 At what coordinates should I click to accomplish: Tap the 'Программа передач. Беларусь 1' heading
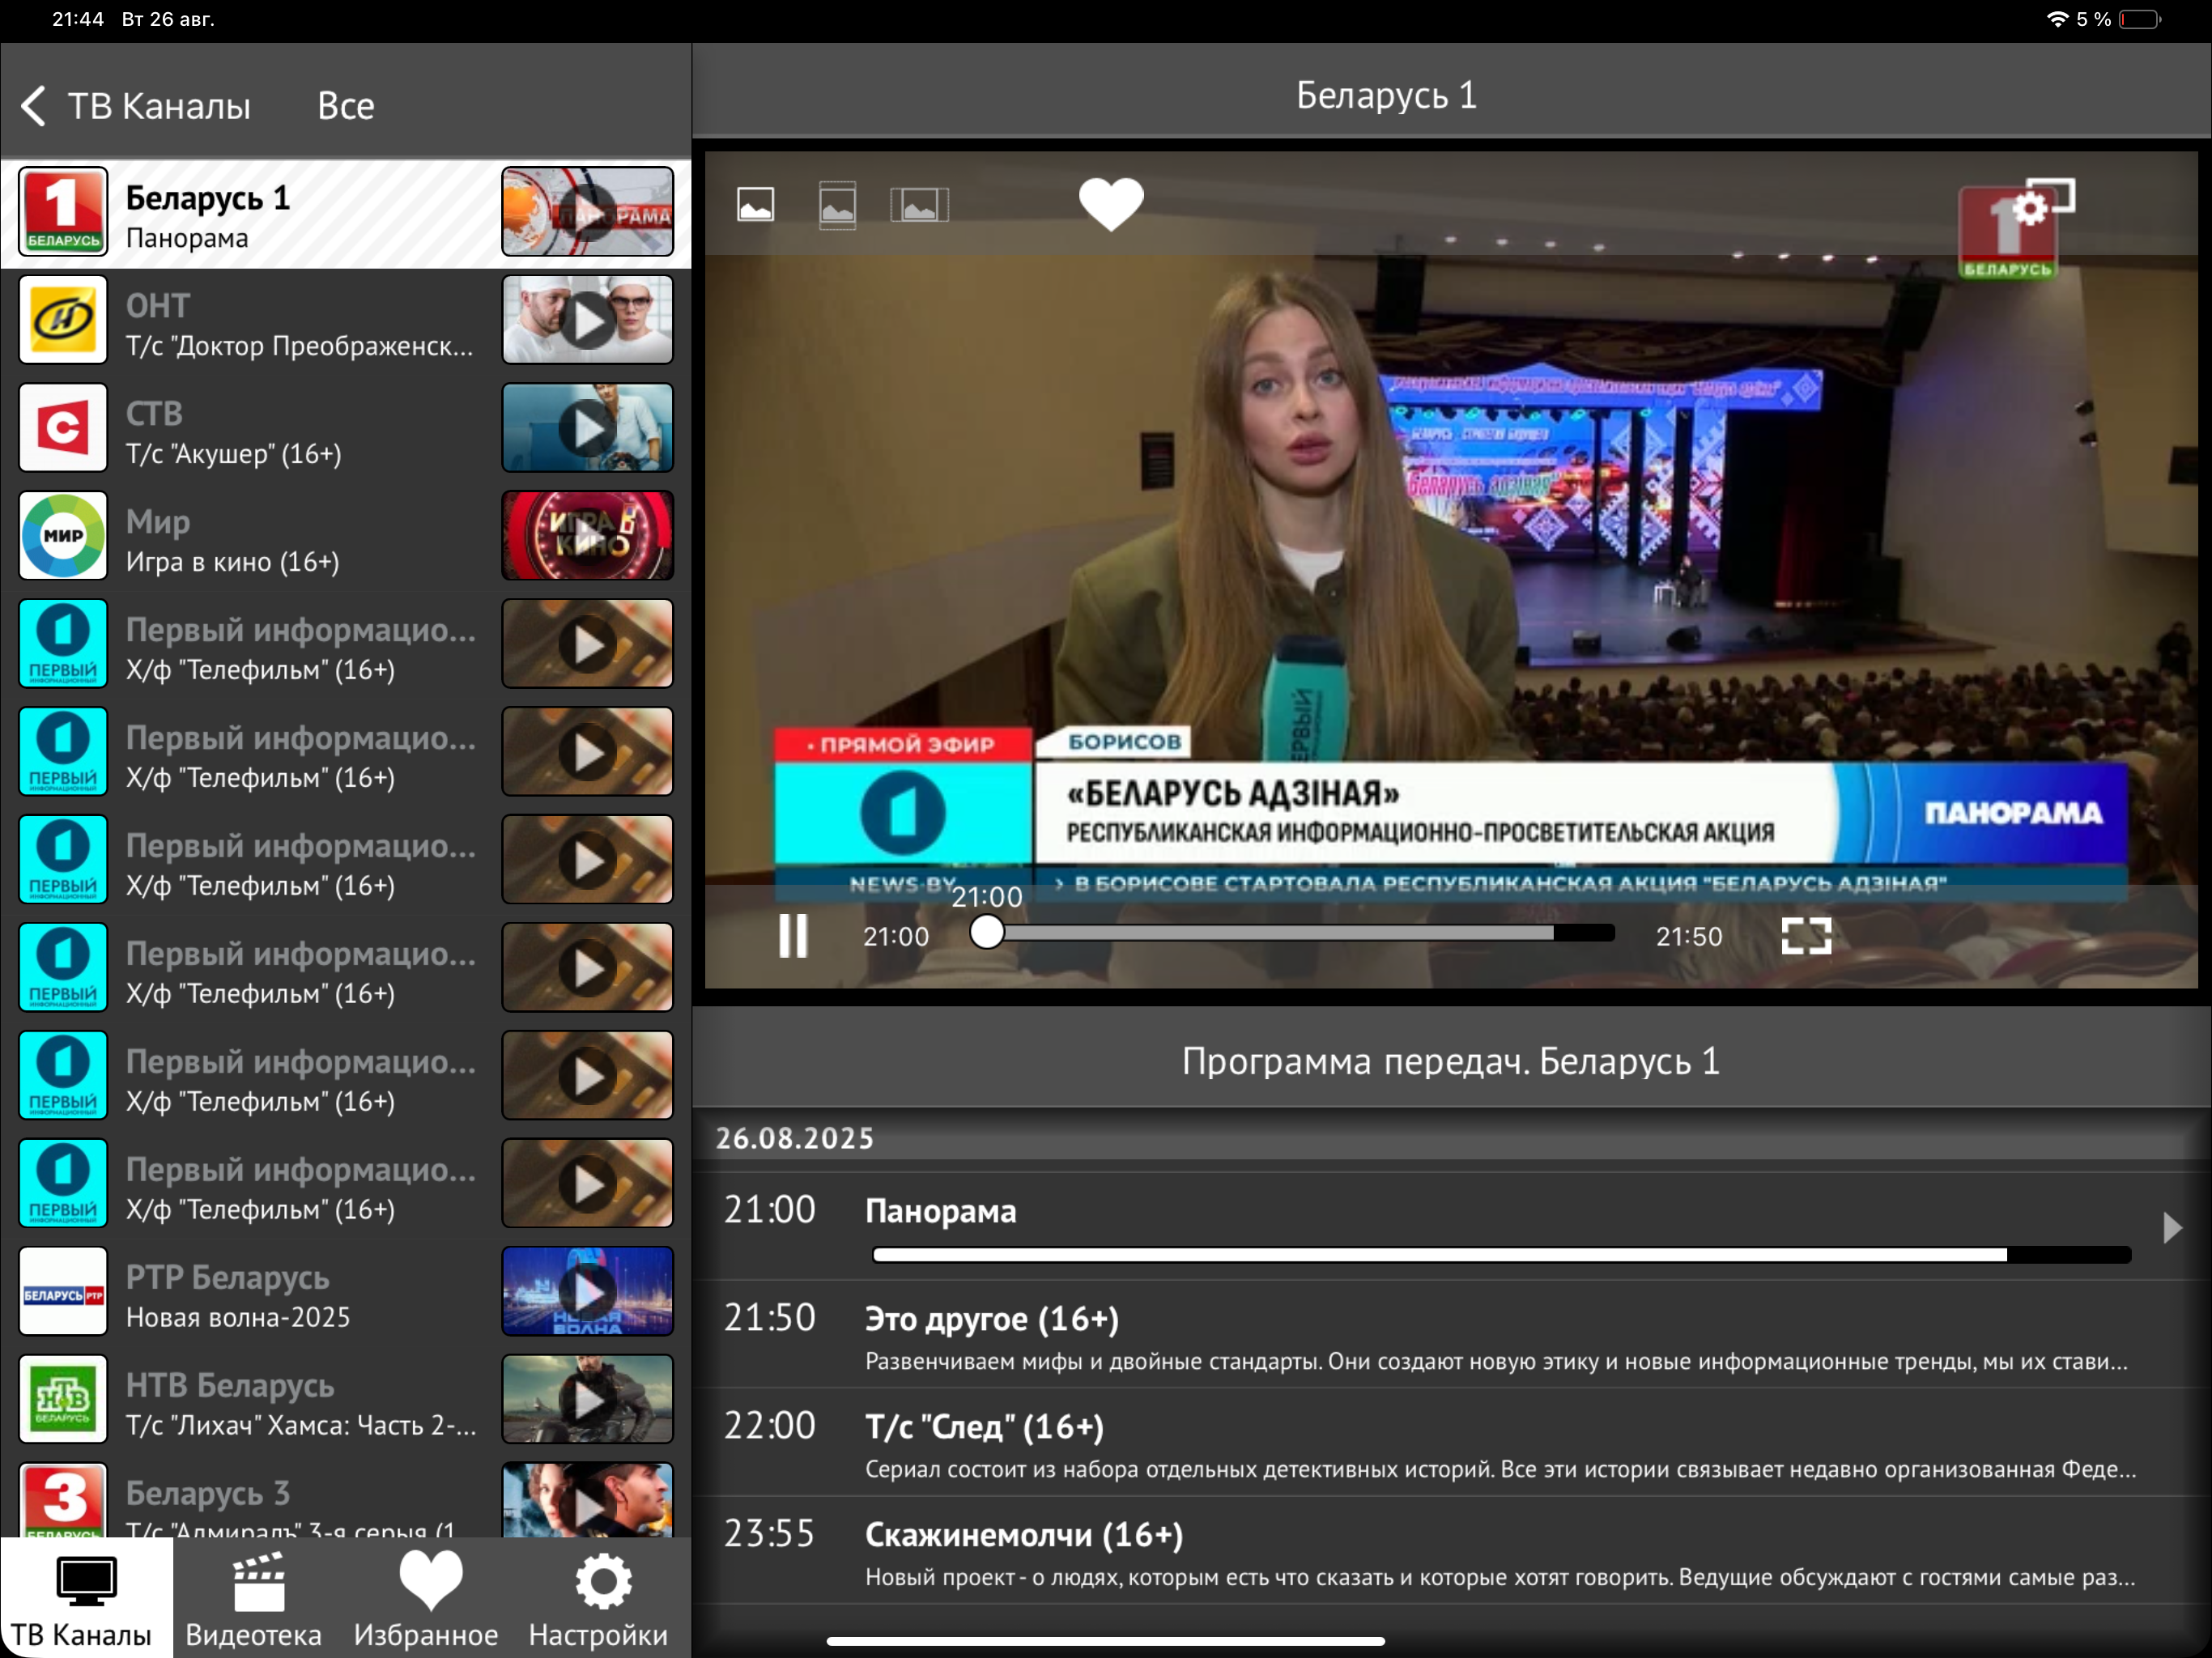(x=1451, y=1061)
